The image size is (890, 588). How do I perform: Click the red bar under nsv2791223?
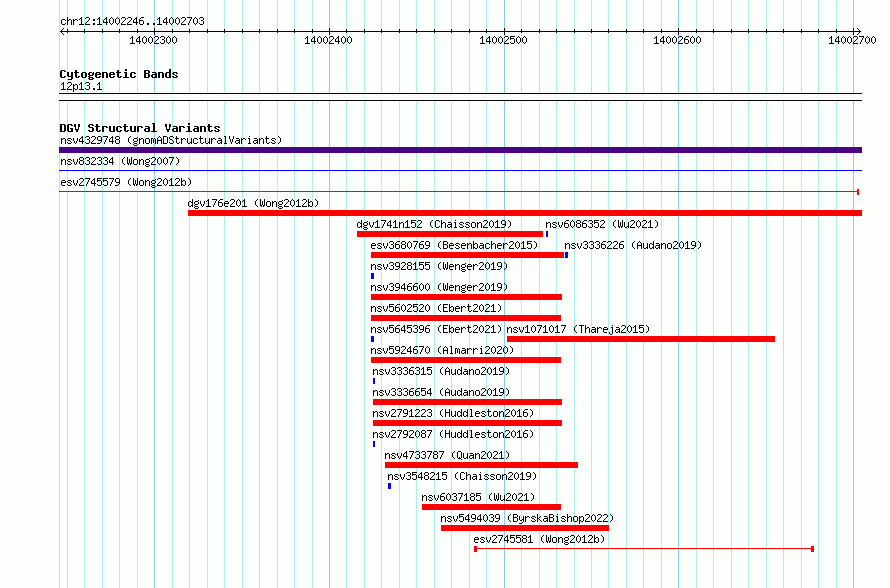click(x=467, y=423)
